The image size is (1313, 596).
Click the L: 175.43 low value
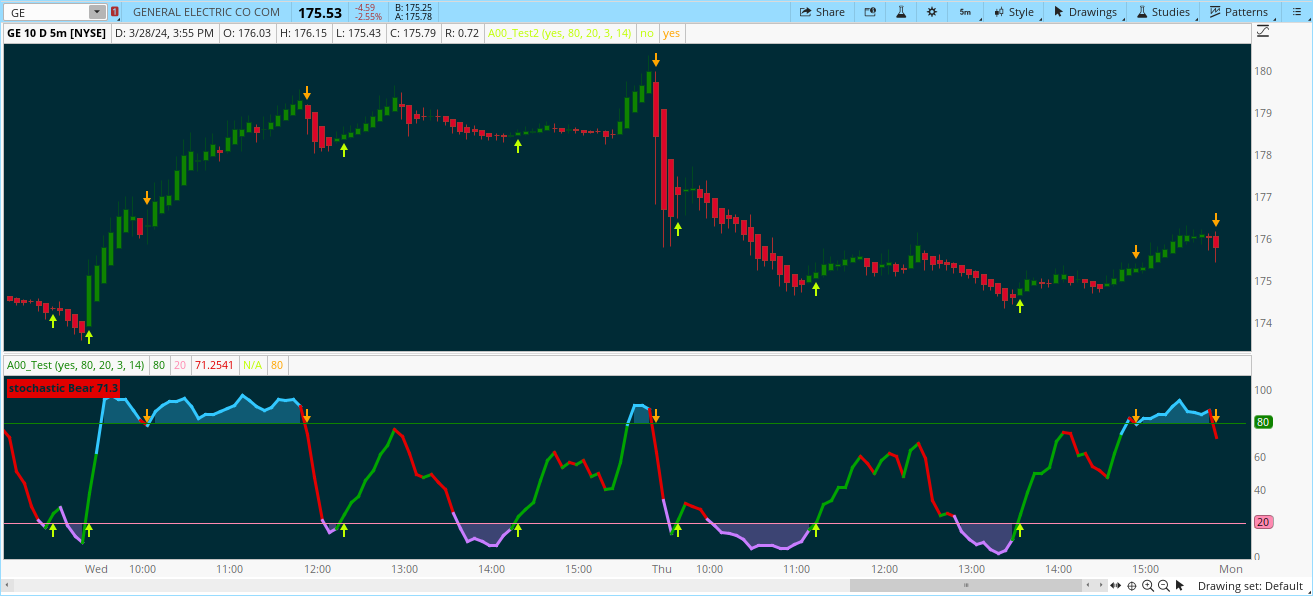[x=358, y=33]
